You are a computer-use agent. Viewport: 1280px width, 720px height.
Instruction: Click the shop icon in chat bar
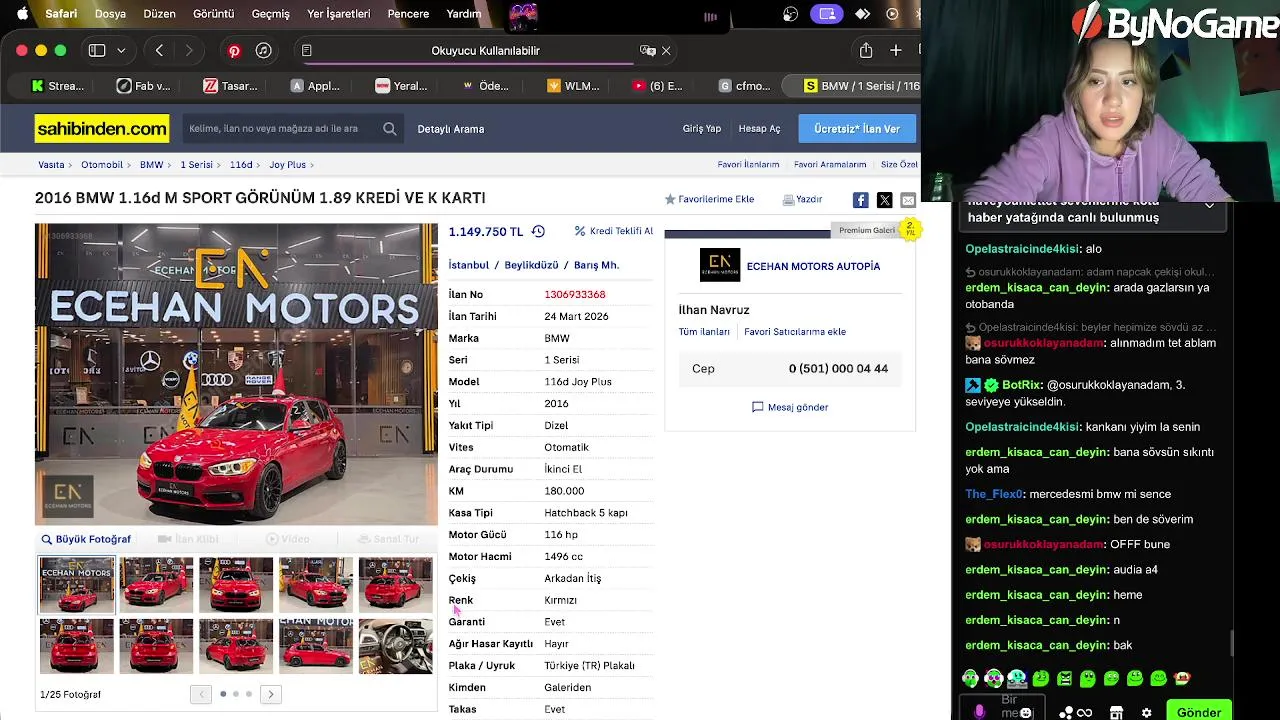click(x=1116, y=713)
